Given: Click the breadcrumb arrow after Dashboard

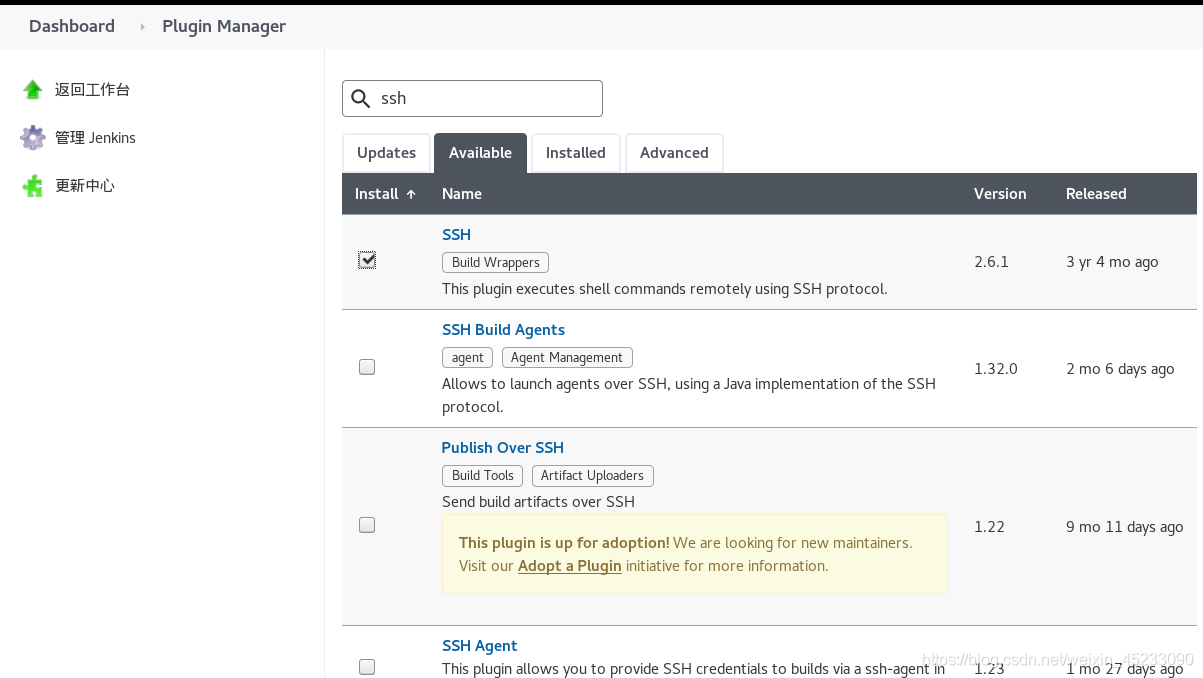Looking at the screenshot, I should [142, 27].
